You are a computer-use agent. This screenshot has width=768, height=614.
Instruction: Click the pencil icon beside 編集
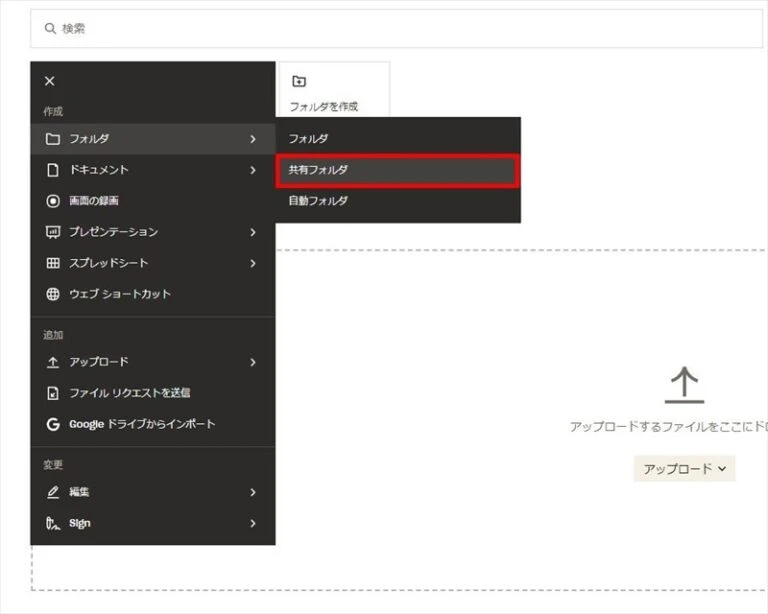pos(52,492)
